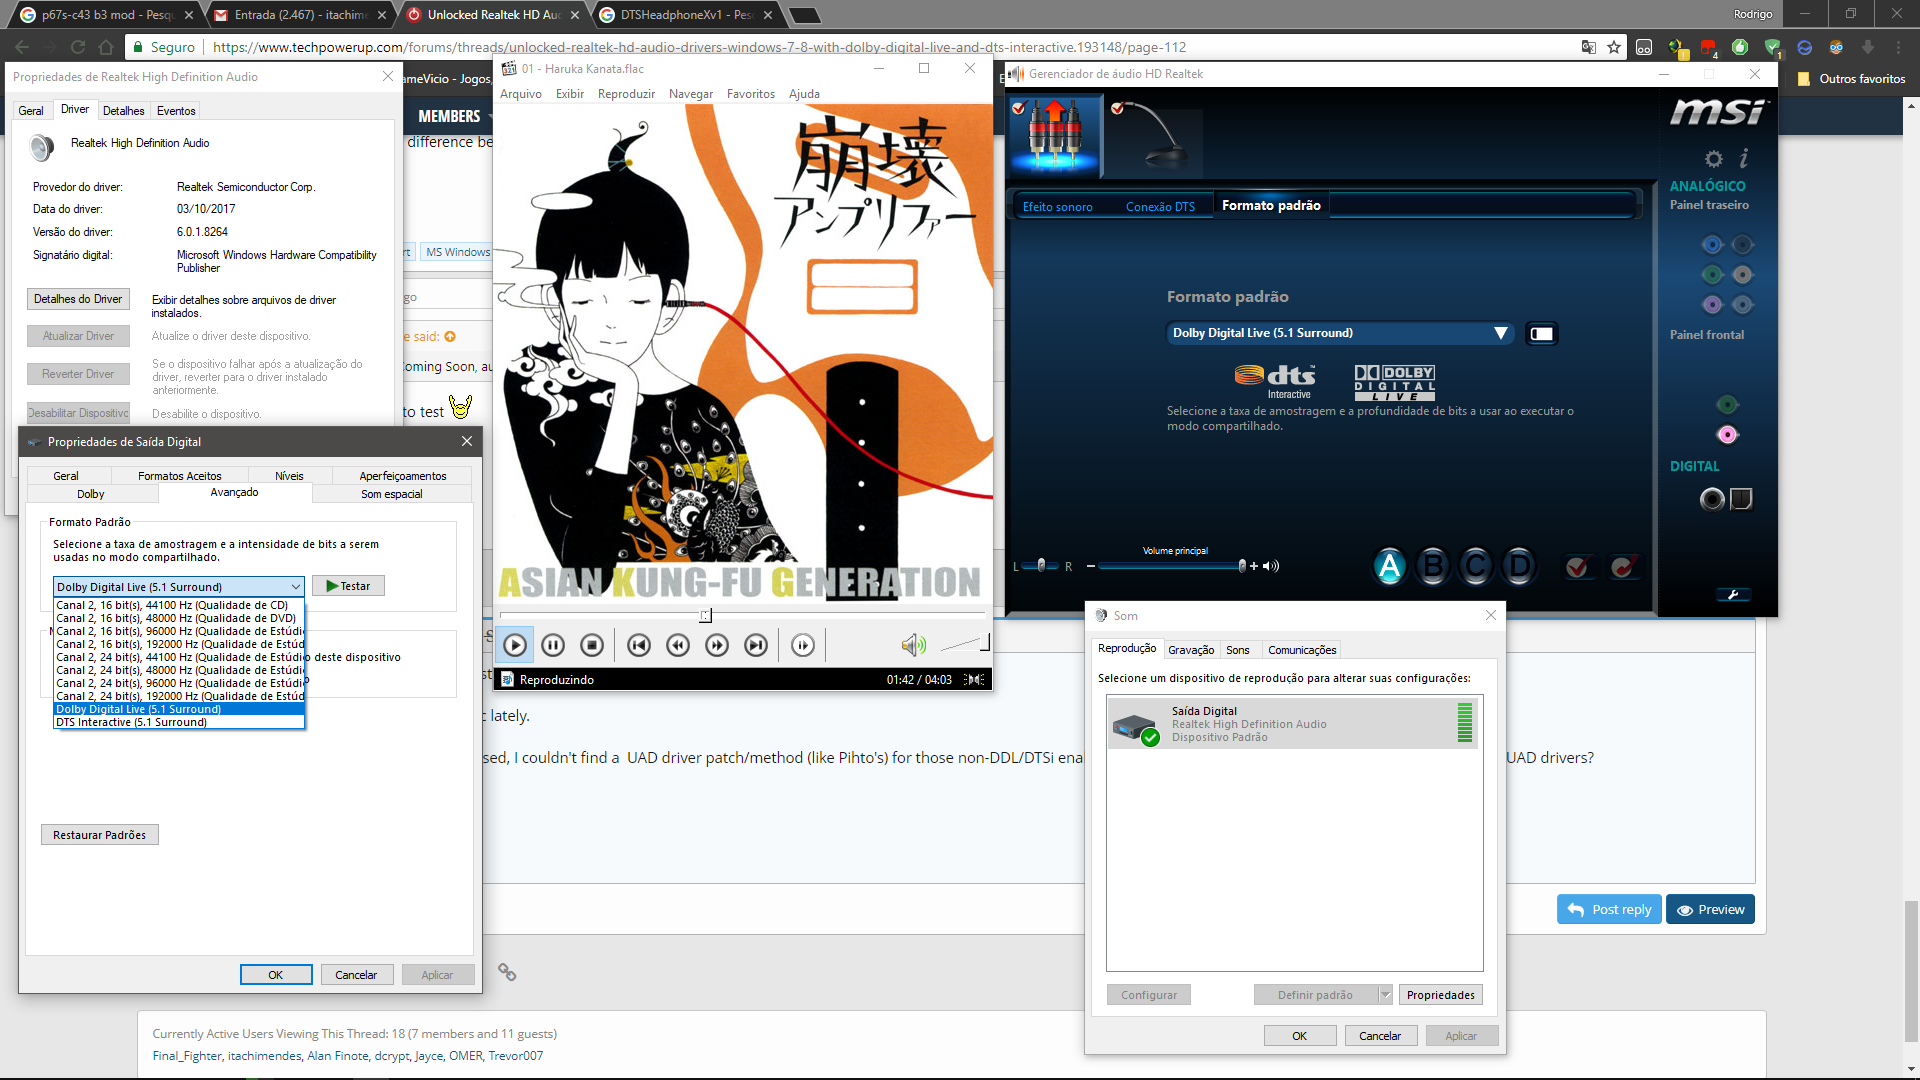Toggle the checkmark on the speakers device
Viewport: 1920px width, 1080px height.
click(x=1019, y=108)
